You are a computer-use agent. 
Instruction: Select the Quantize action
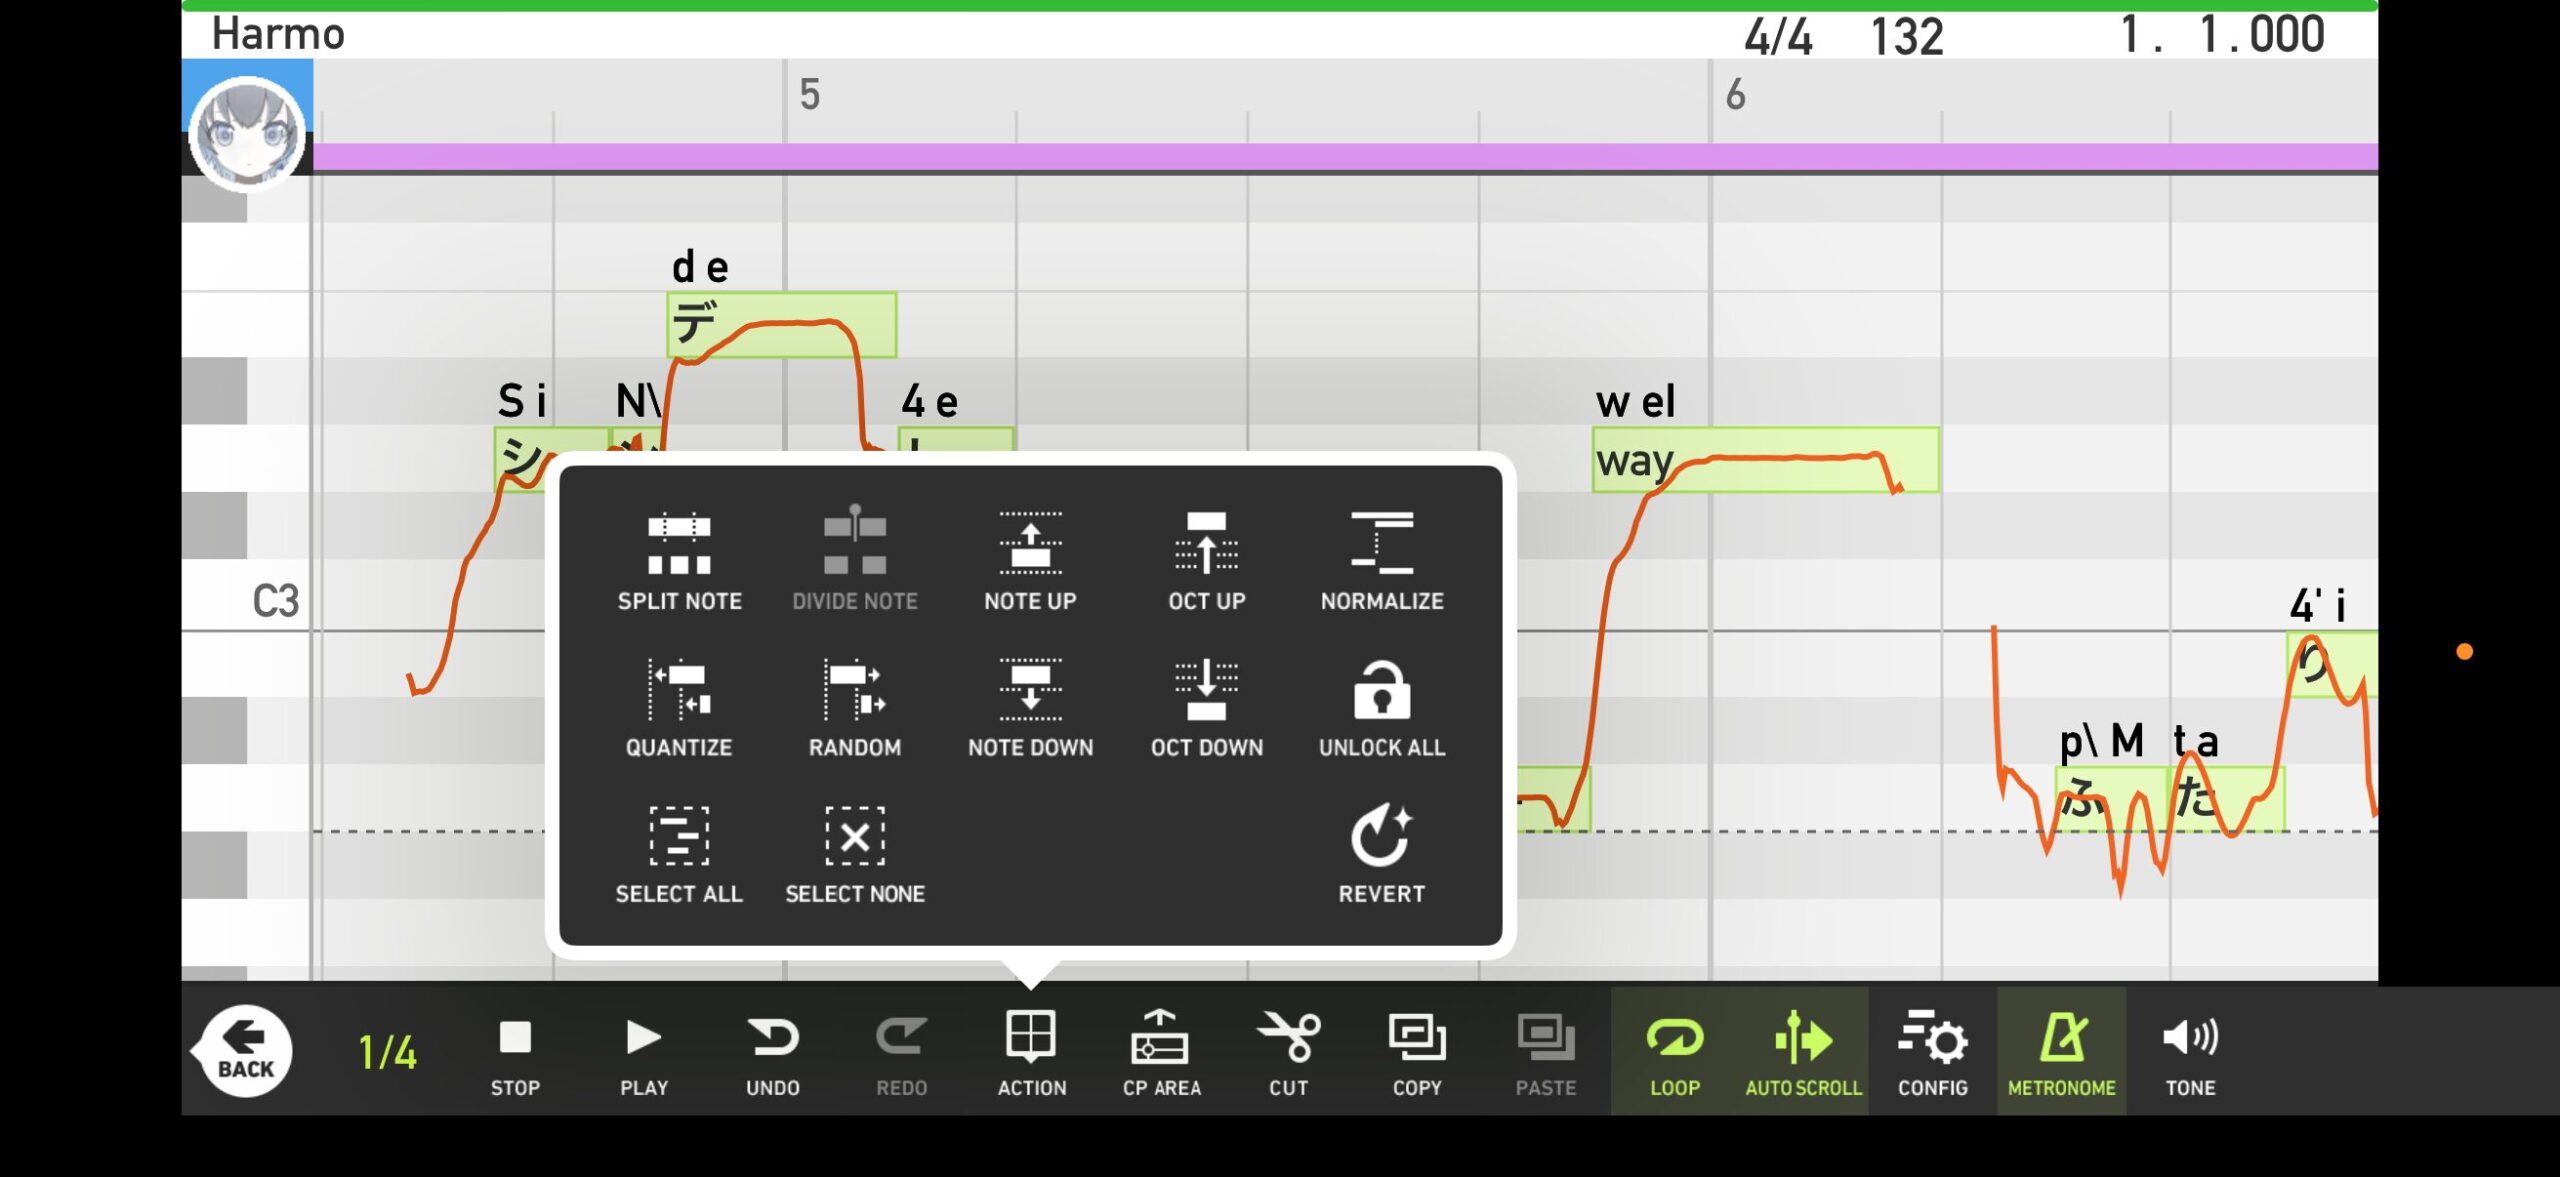(679, 691)
